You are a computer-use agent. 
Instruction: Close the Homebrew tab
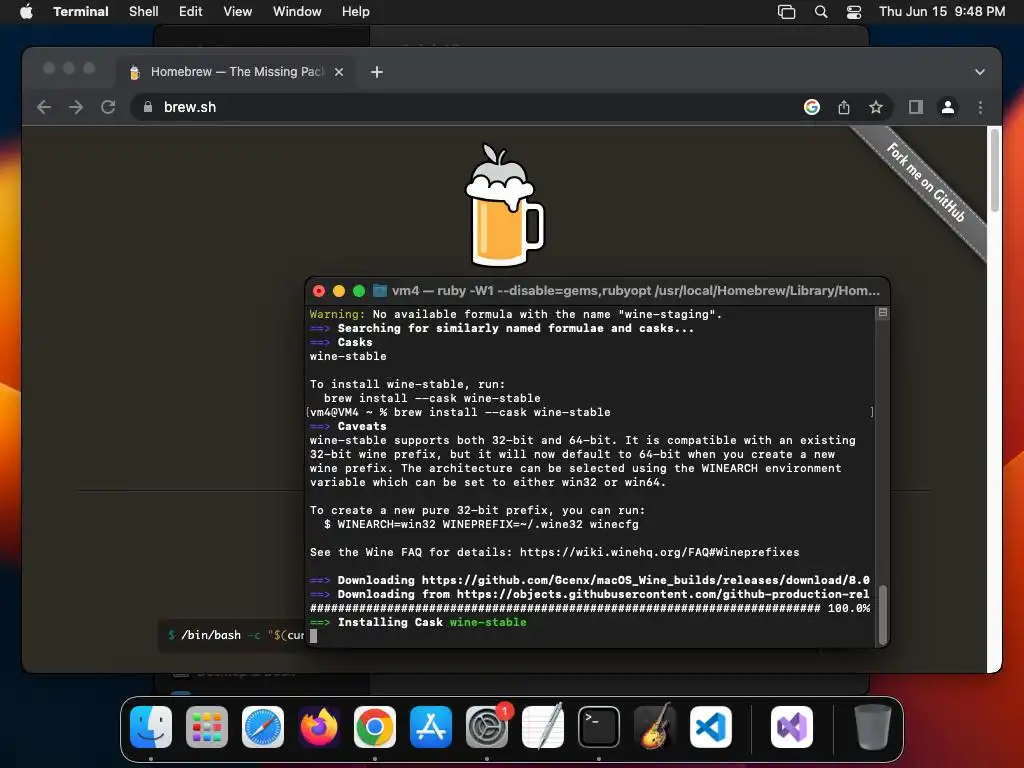tap(339, 72)
